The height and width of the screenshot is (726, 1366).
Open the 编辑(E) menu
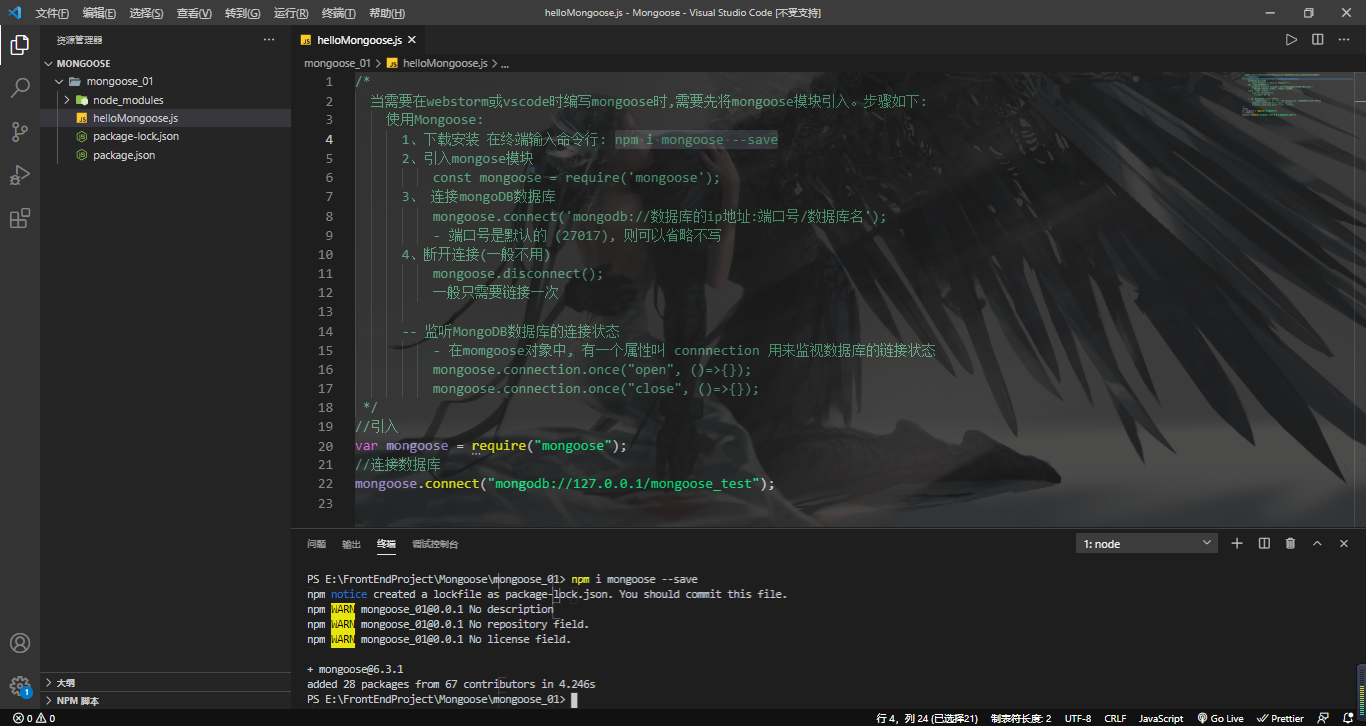tap(99, 13)
